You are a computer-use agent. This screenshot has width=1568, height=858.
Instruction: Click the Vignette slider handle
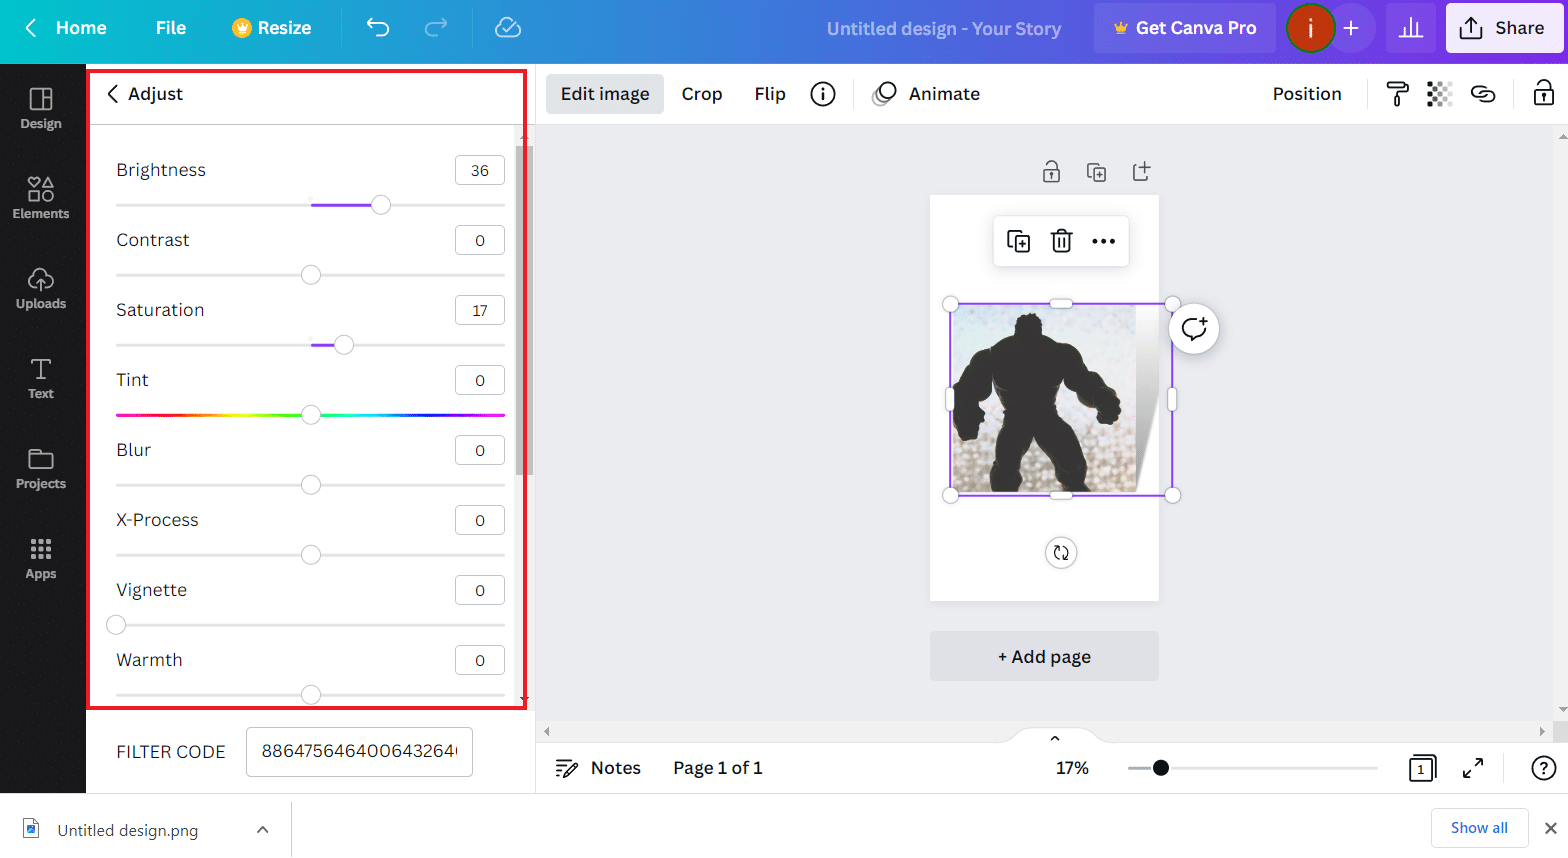click(x=116, y=625)
